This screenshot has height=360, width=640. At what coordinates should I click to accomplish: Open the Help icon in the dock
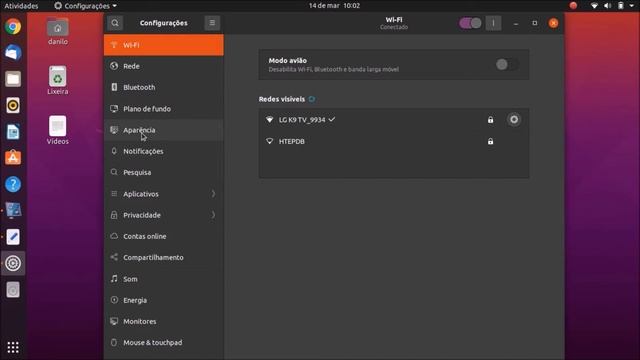tap(13, 184)
